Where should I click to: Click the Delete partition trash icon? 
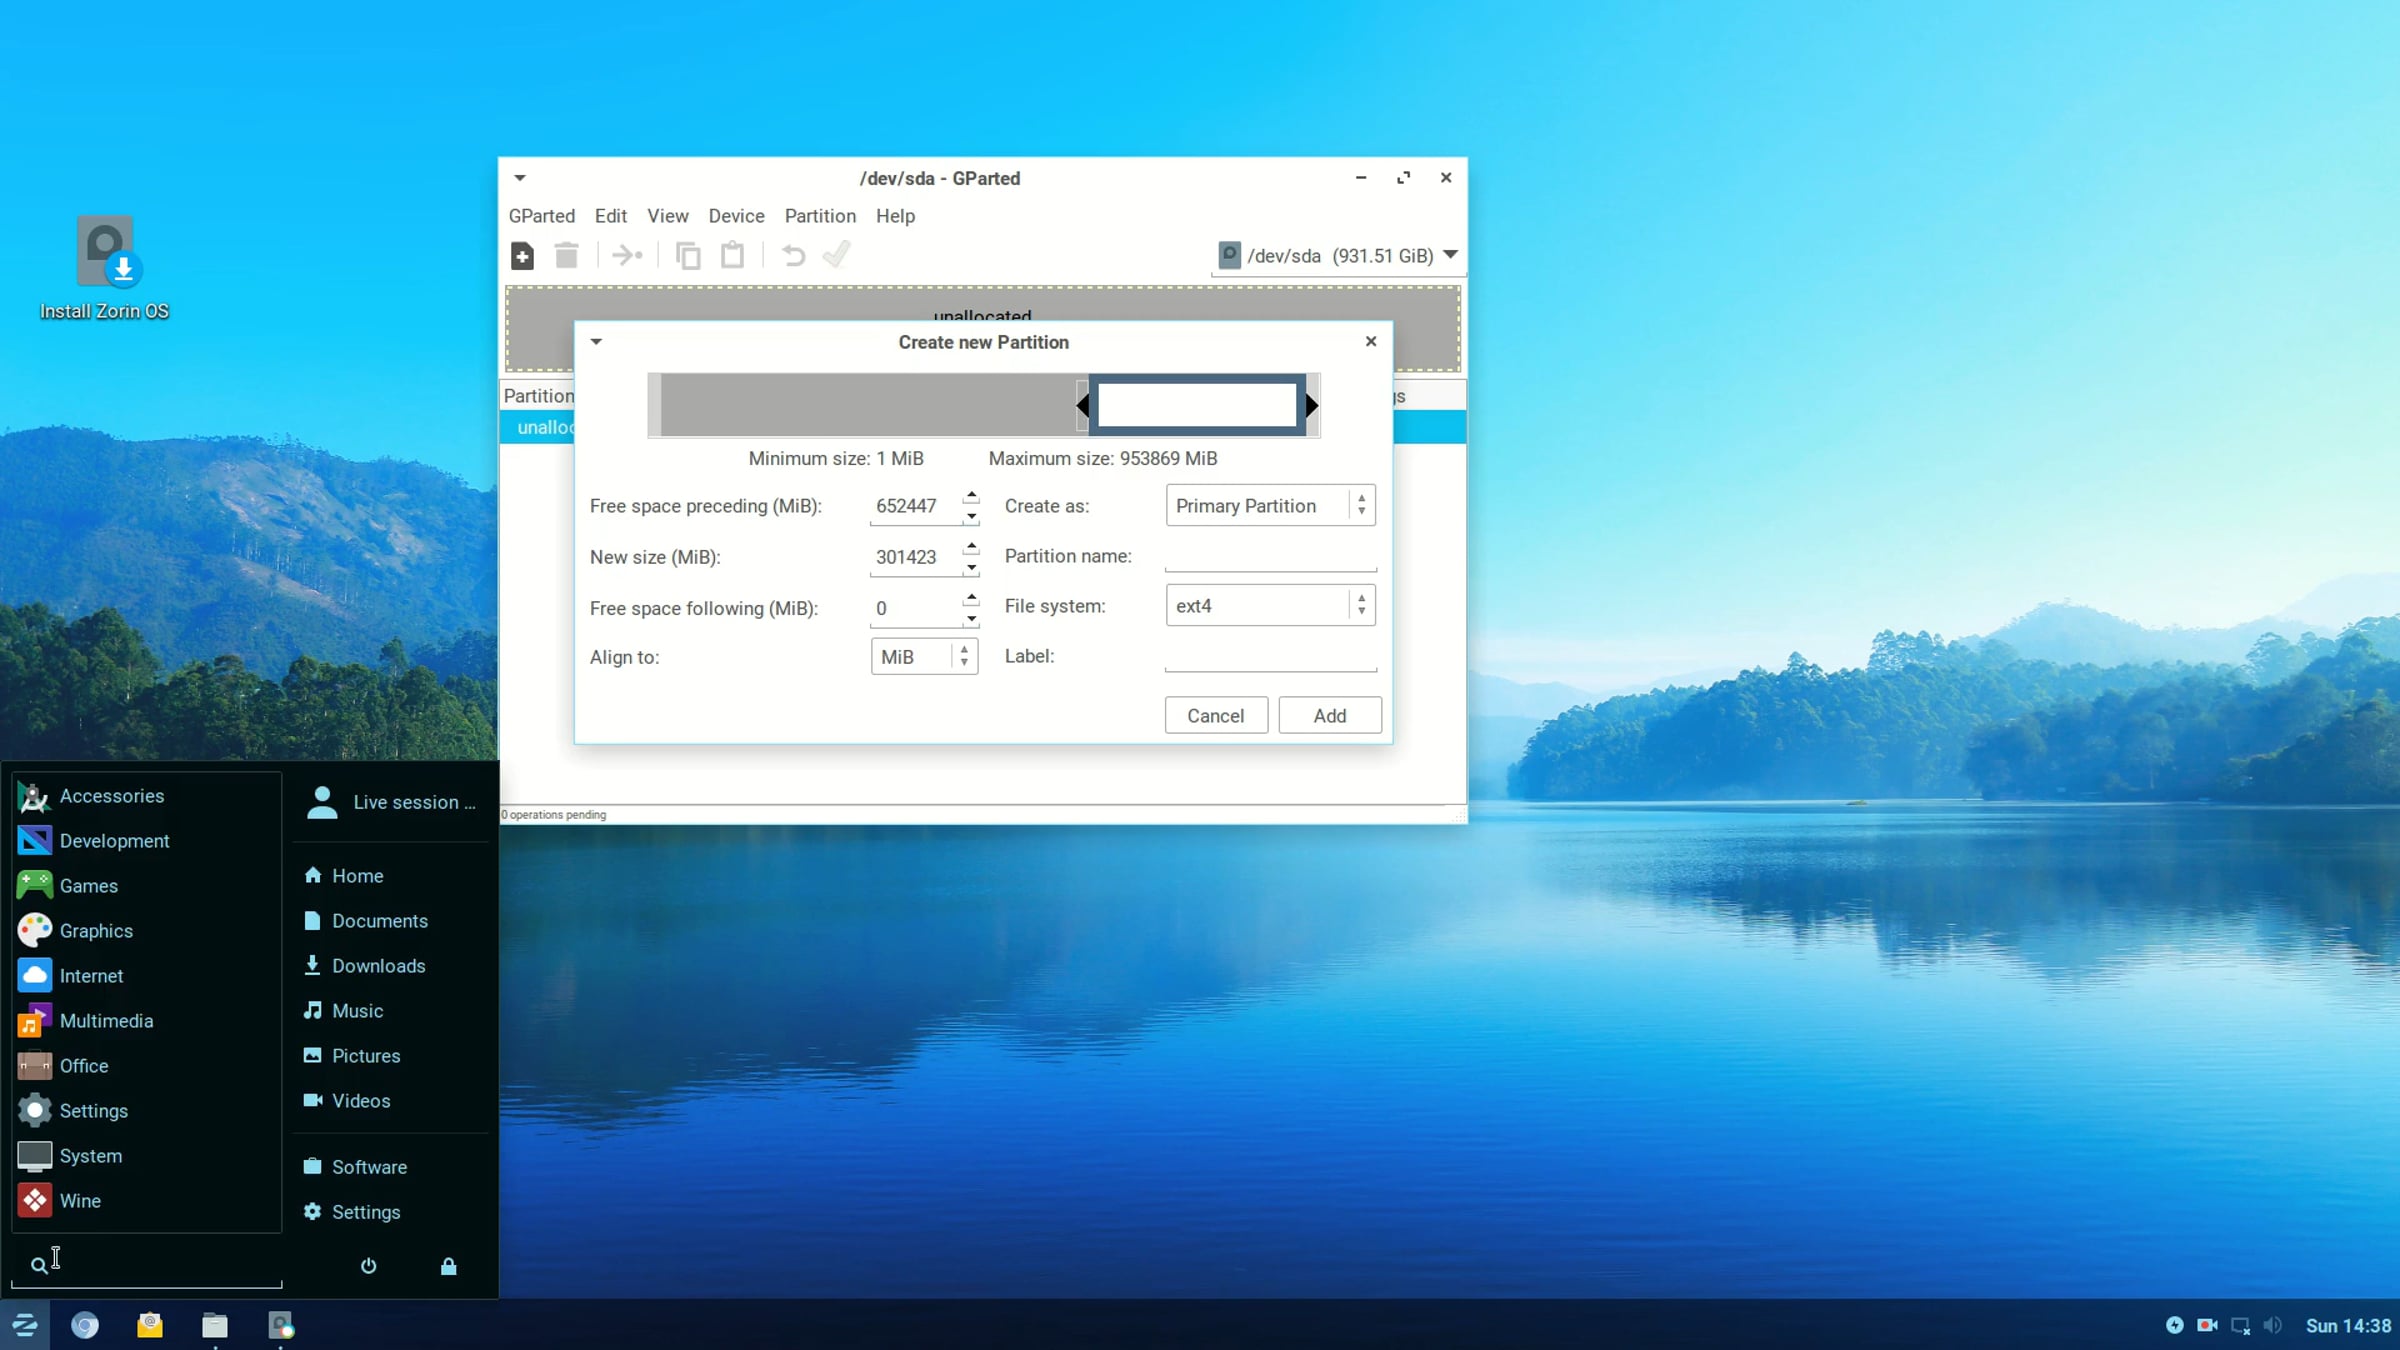tap(566, 256)
